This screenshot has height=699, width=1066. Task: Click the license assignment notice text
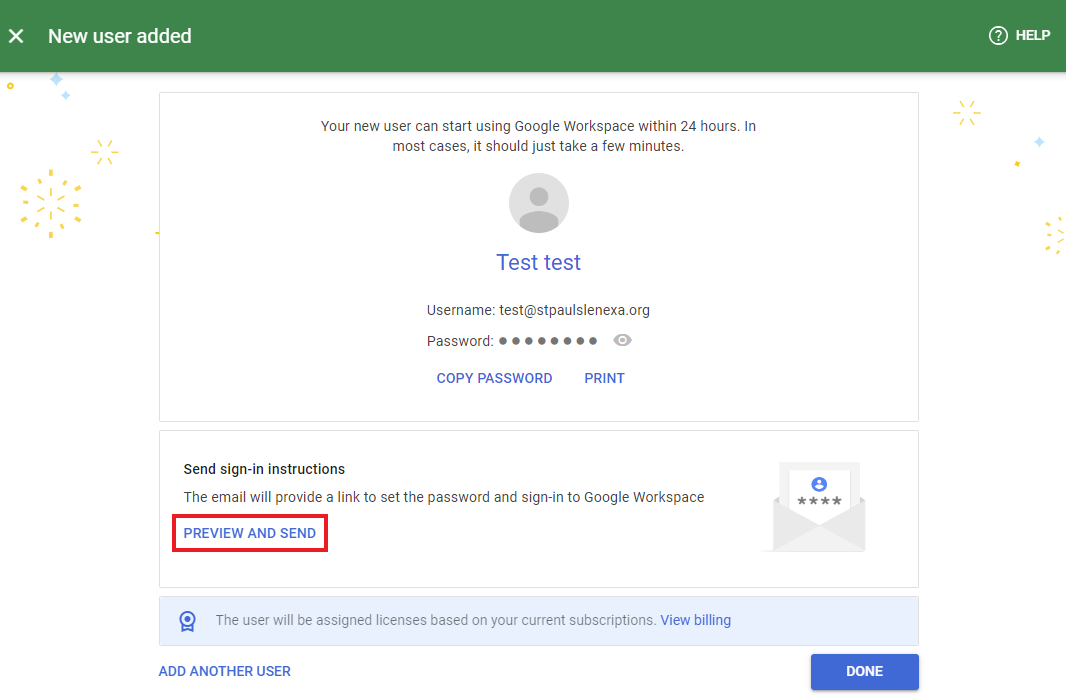click(x=435, y=621)
